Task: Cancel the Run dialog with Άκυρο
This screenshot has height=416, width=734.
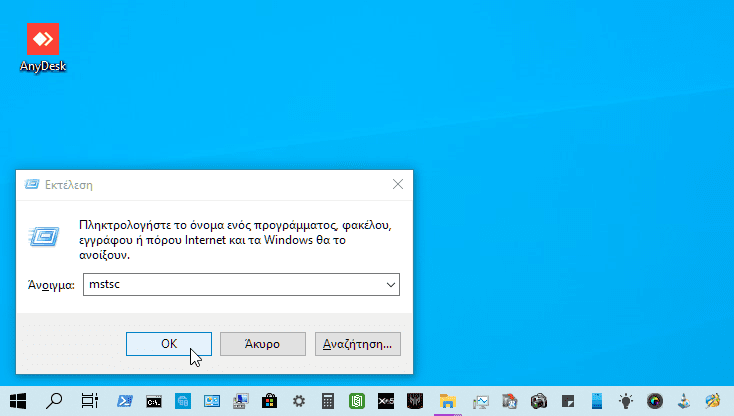Action: click(x=263, y=344)
